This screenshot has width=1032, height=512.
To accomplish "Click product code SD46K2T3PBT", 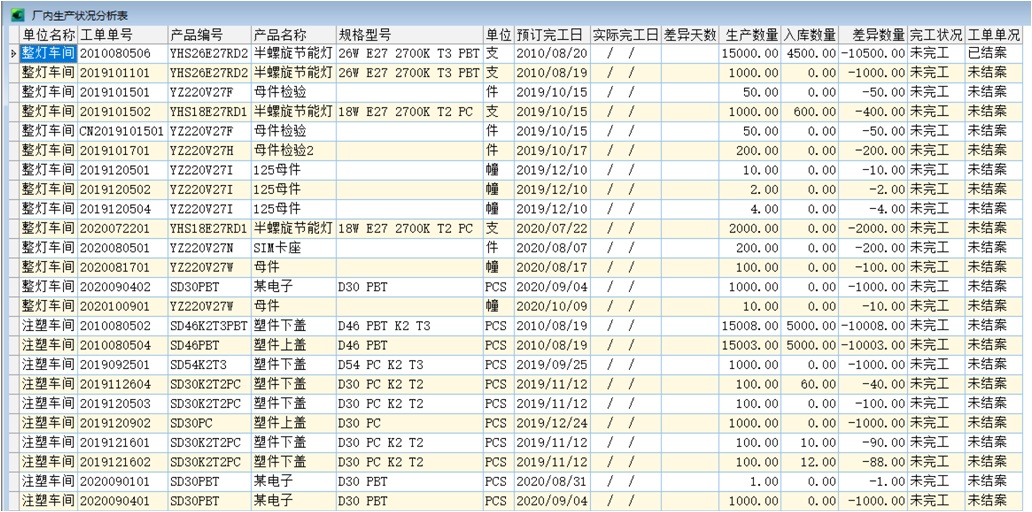I will point(209,326).
